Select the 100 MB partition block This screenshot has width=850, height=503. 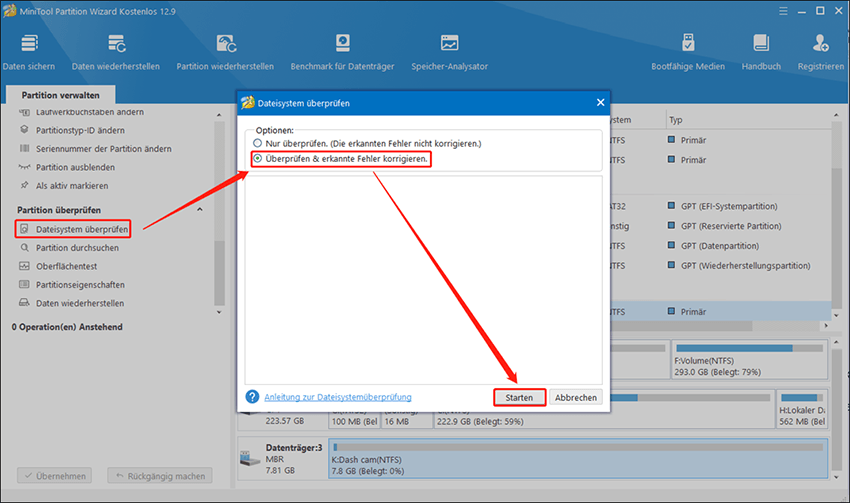(x=355, y=421)
